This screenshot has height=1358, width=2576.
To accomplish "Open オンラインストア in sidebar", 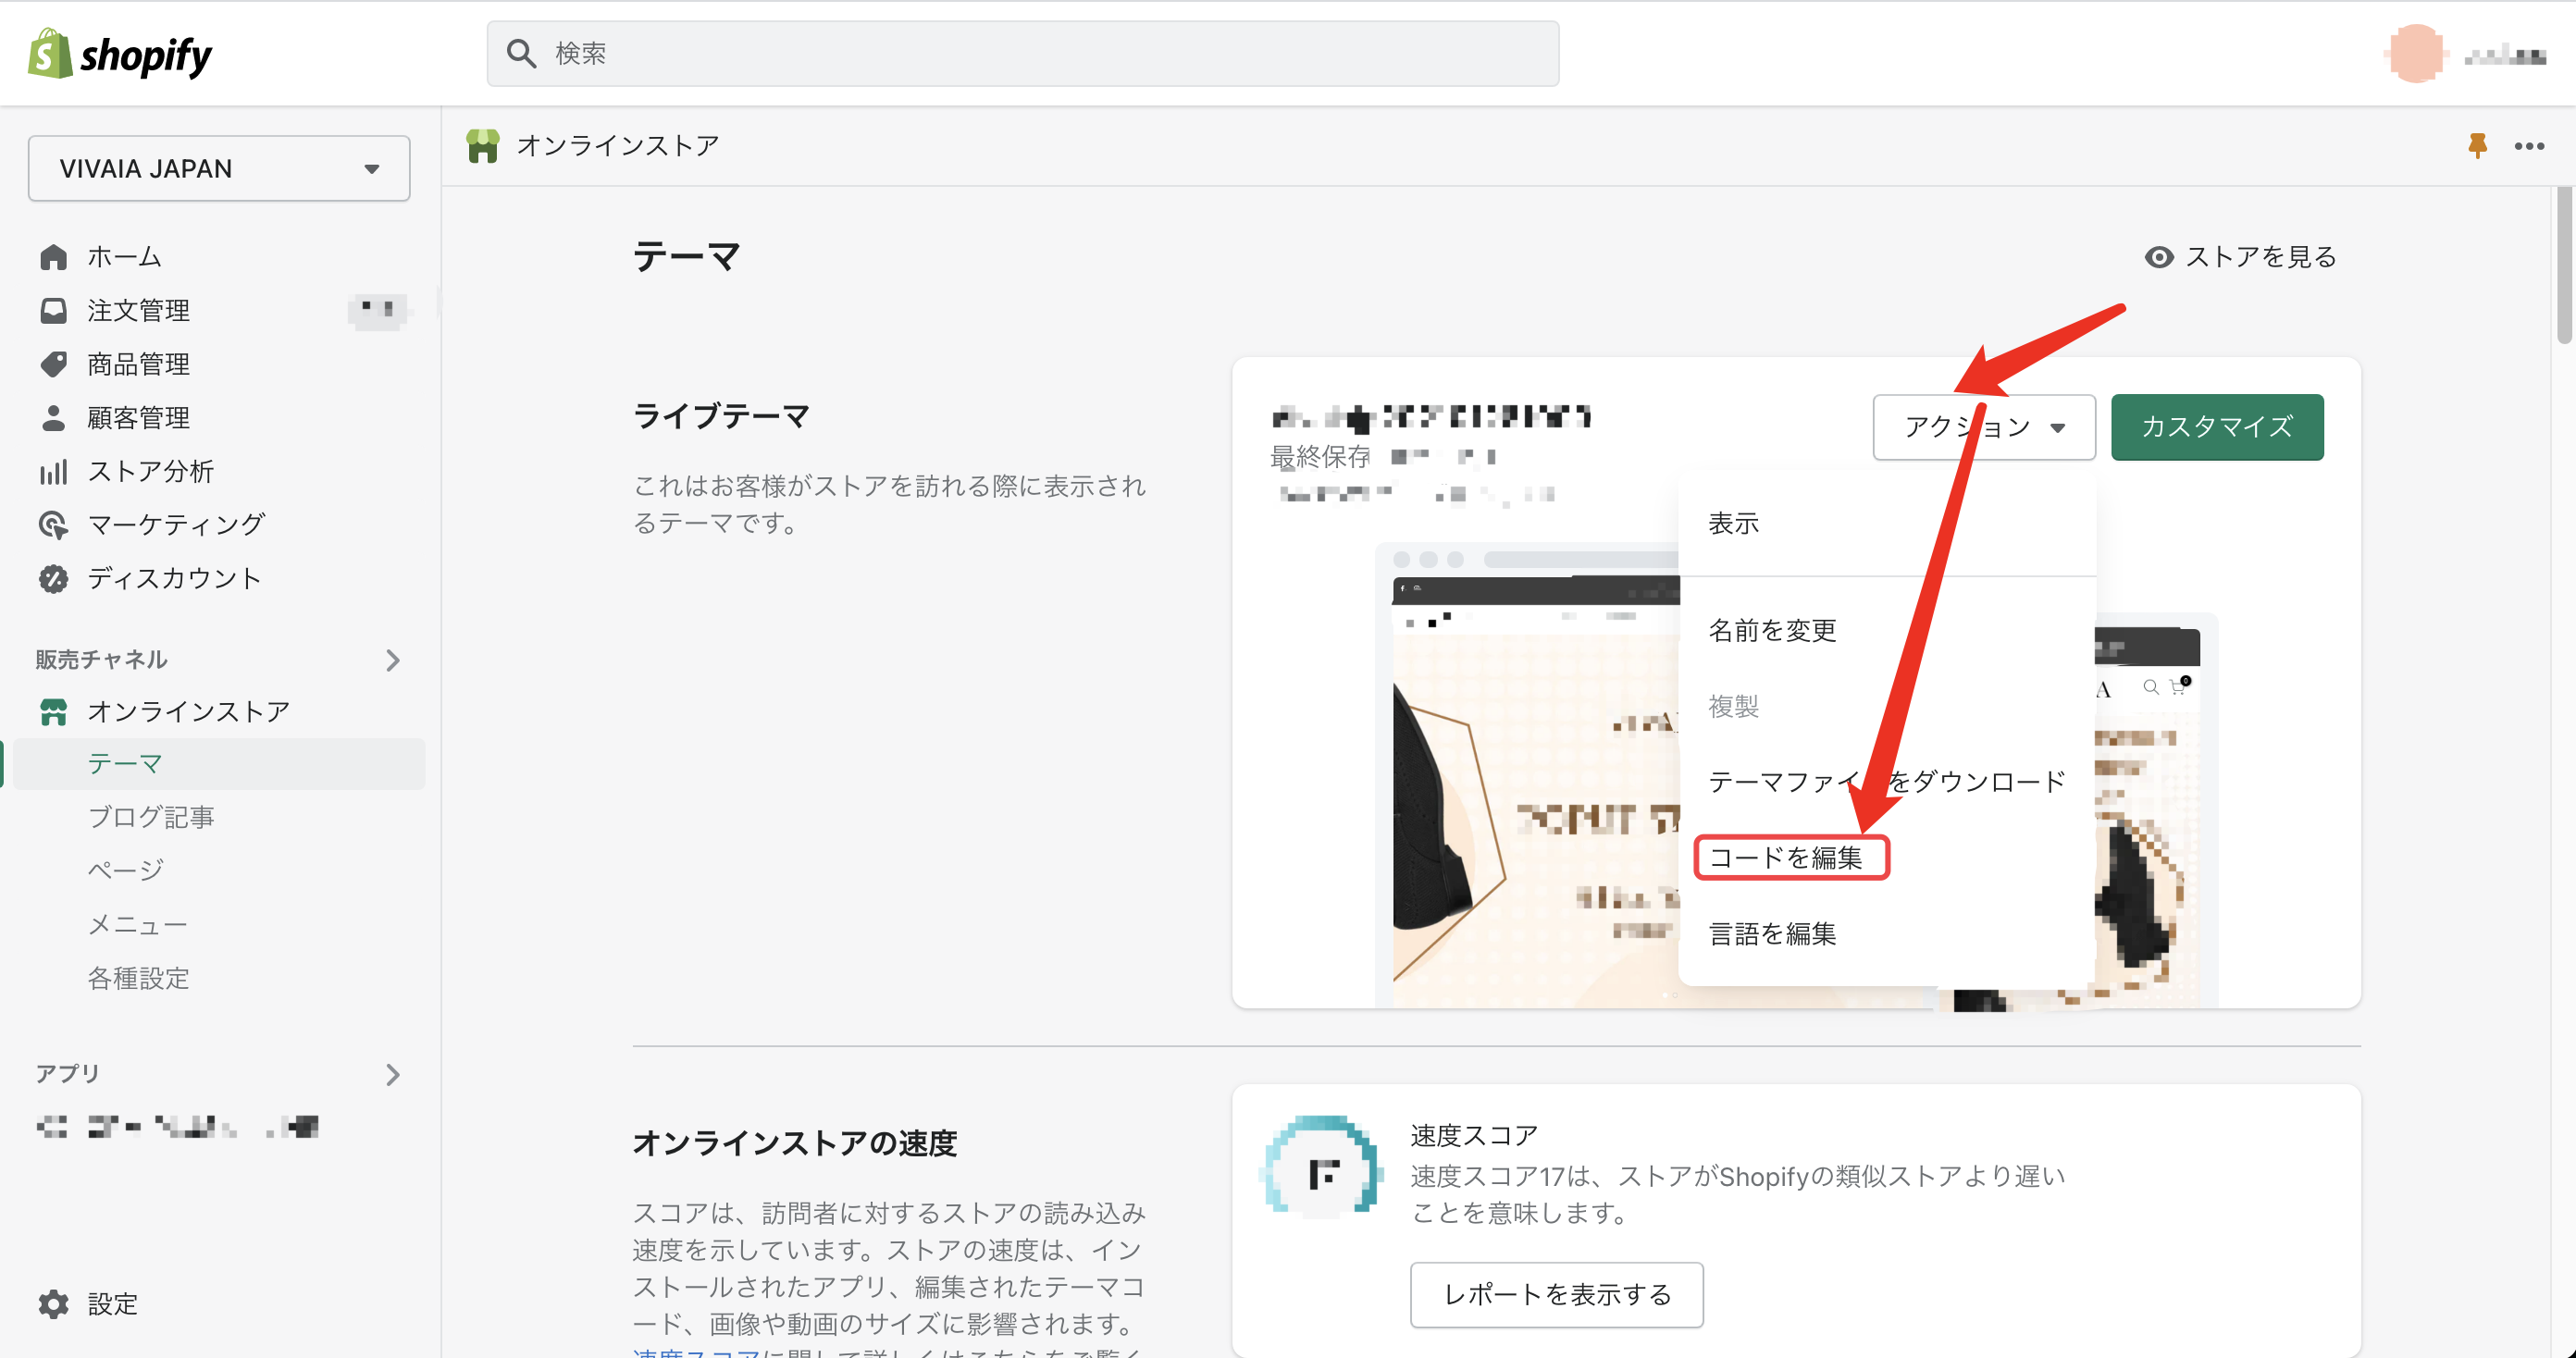I will pyautogui.click(x=188, y=711).
